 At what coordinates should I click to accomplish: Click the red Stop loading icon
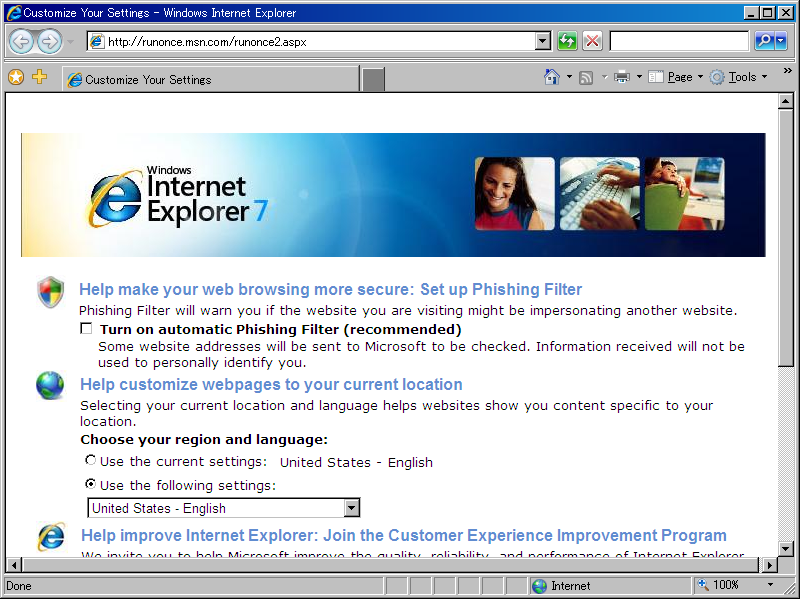592,41
